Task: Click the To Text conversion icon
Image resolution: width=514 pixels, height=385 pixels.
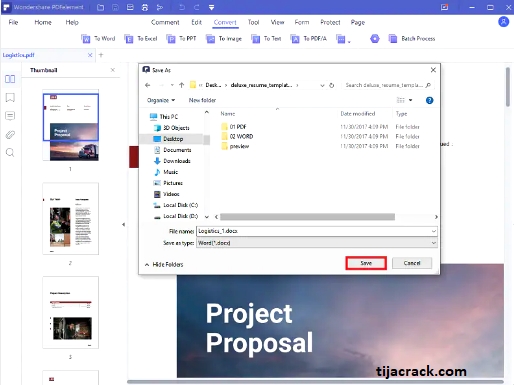Action: [255, 39]
